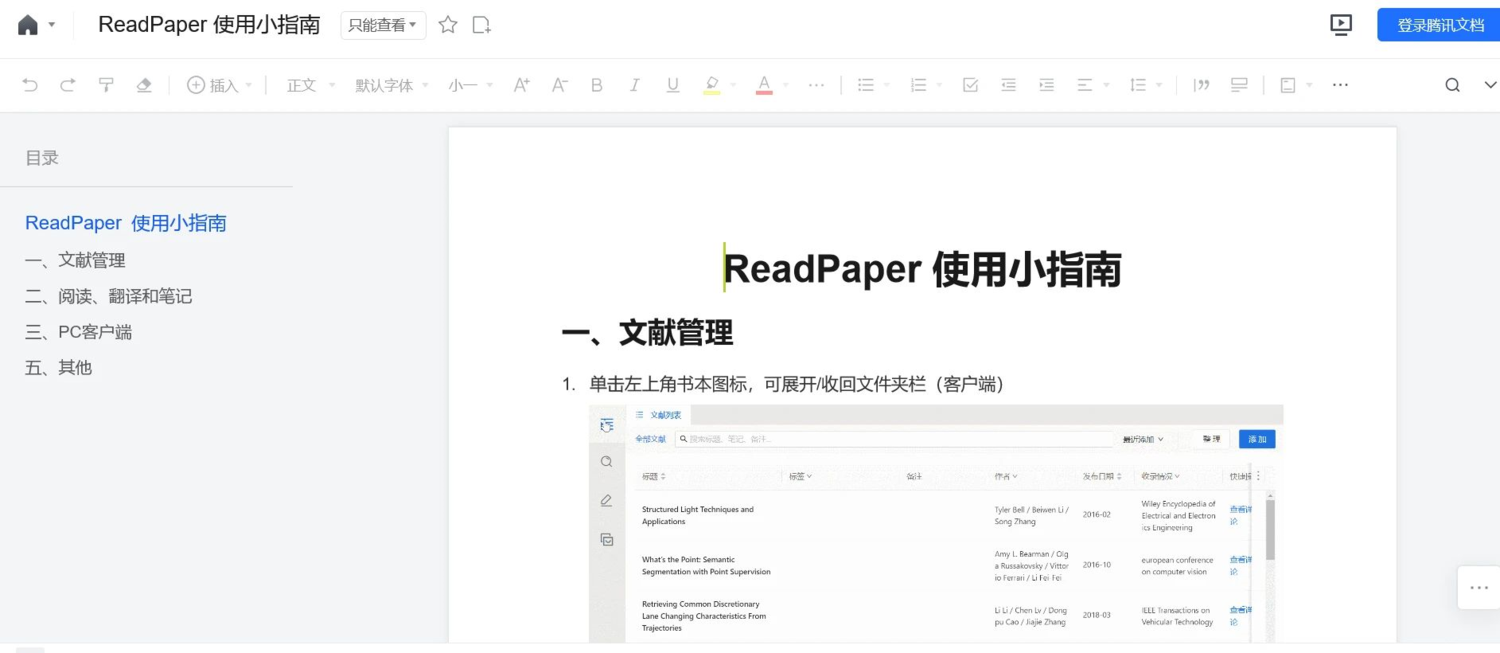Image resolution: width=1500 pixels, height=653 pixels.
Task: Open the line spacing dropdown arrow
Action: point(1160,85)
